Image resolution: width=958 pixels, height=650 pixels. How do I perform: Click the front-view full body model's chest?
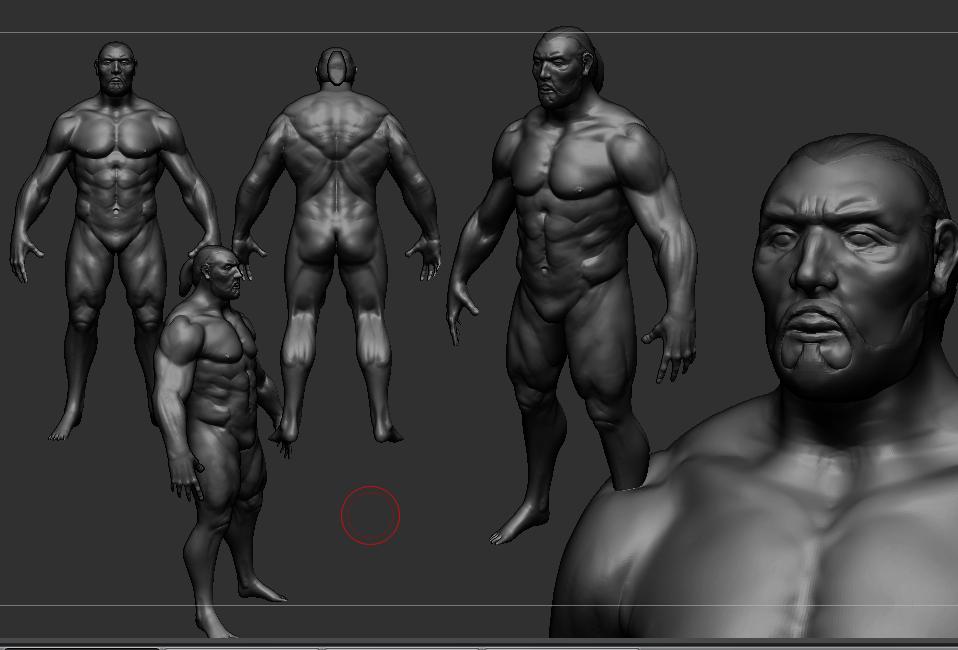pos(115,137)
